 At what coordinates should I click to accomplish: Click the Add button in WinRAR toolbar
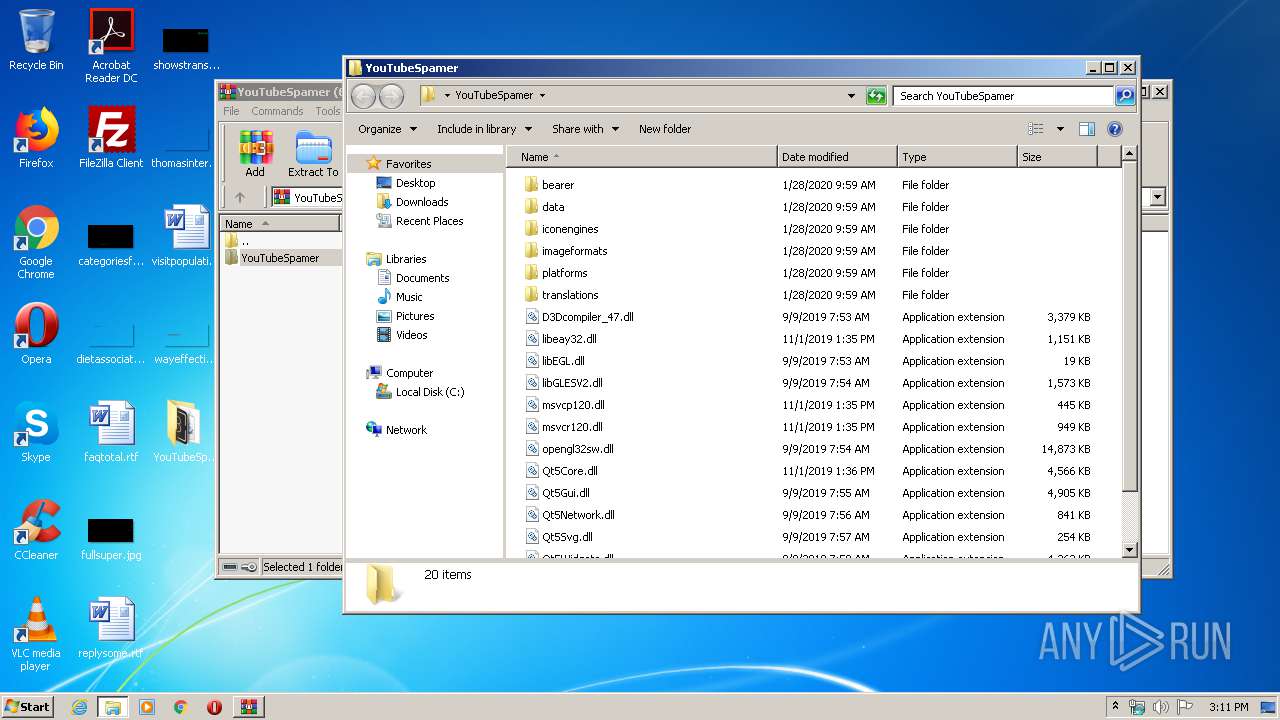(x=255, y=154)
